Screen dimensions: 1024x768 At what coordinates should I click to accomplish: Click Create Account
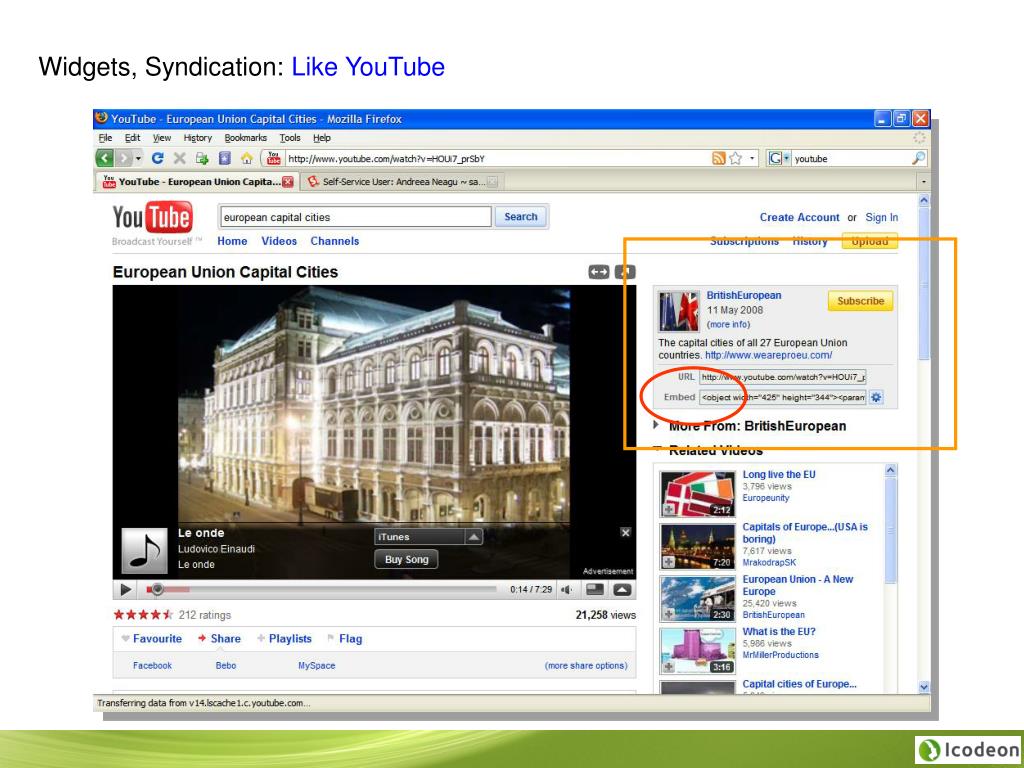[x=799, y=217]
